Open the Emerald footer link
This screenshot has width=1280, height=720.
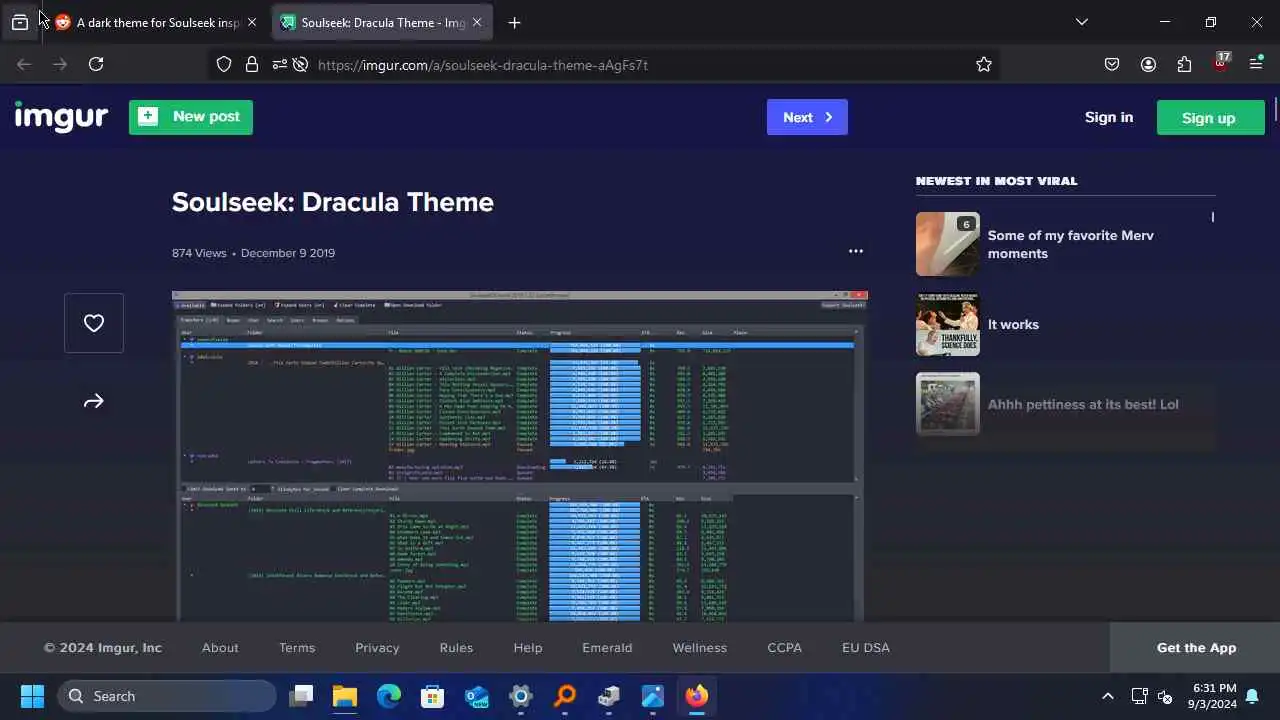point(607,647)
